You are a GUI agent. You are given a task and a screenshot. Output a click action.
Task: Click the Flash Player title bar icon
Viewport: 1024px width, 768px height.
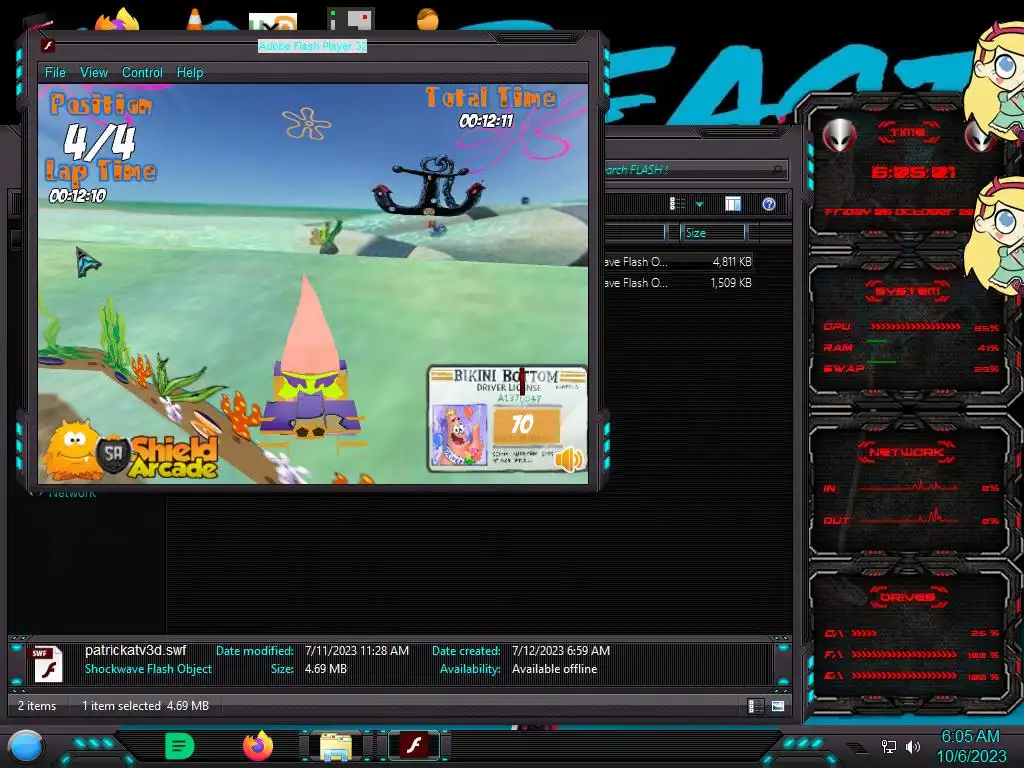point(47,46)
